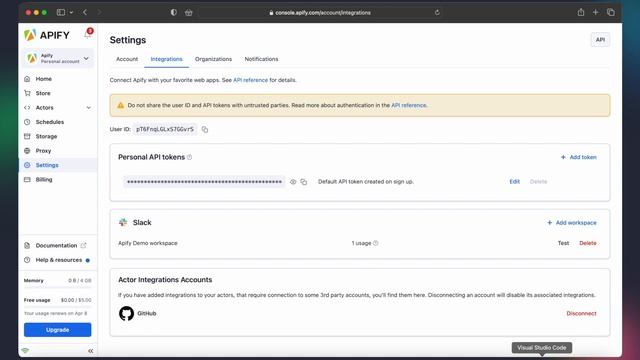Screen dimensions: 640x360
Task: Click Add workspace in Slack section
Action: [x=572, y=223]
